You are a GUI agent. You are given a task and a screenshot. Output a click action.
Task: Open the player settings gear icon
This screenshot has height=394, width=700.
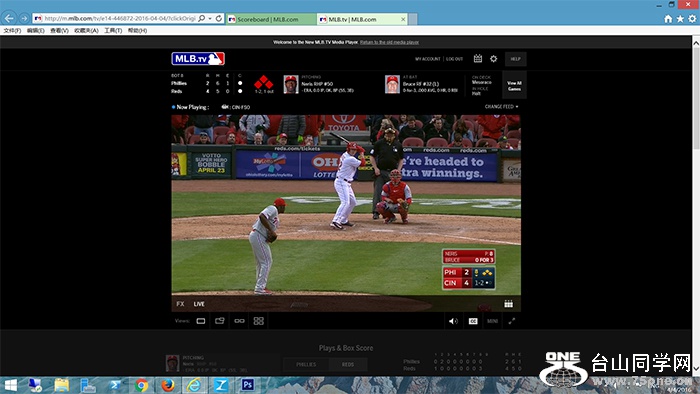(x=493, y=58)
